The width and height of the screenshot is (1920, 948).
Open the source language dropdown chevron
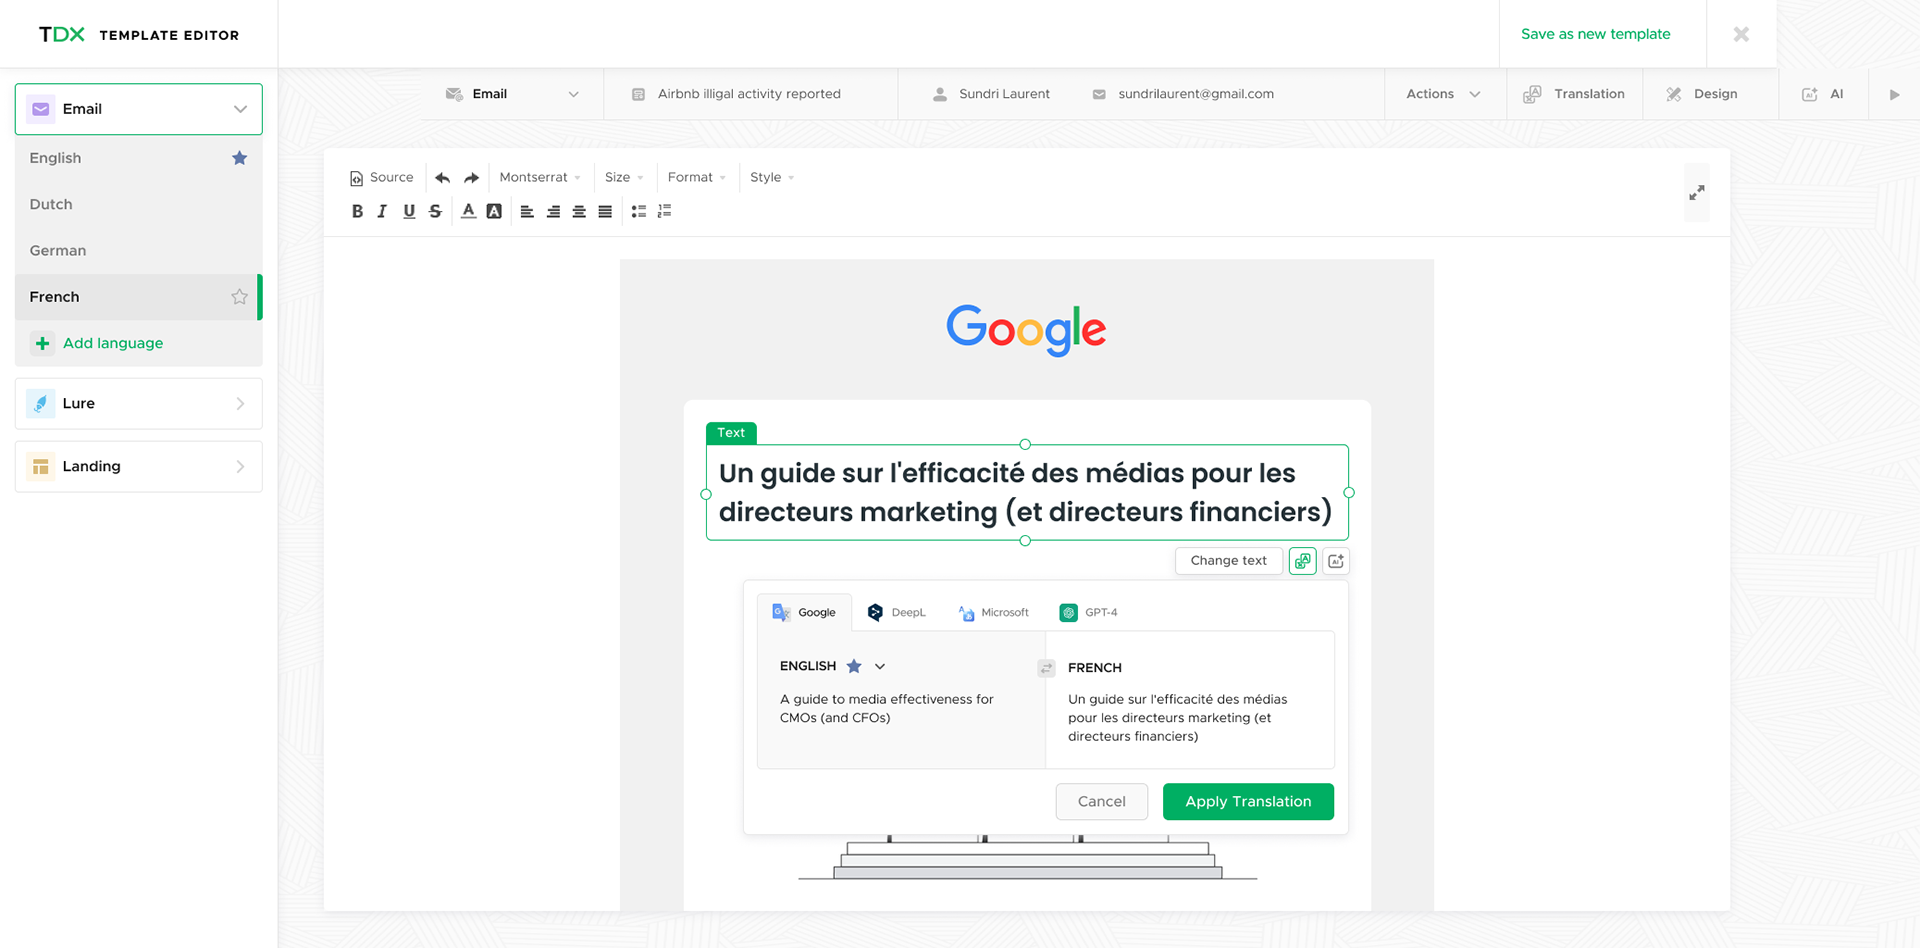[x=880, y=666]
